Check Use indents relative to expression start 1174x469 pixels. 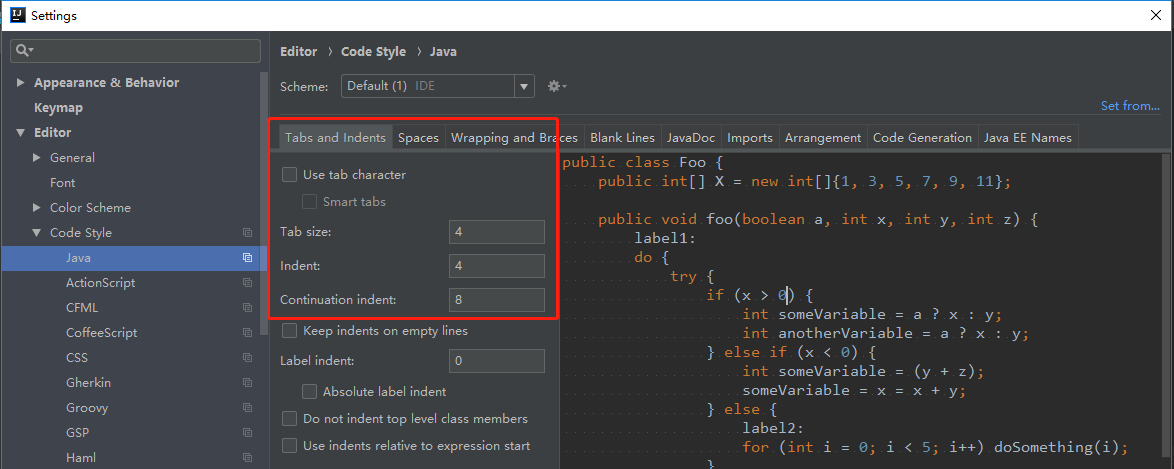289,446
